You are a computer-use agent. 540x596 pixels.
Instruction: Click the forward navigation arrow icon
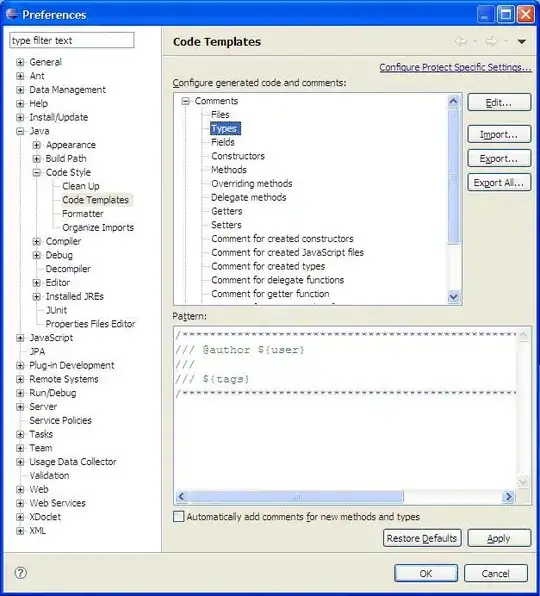click(x=491, y=41)
